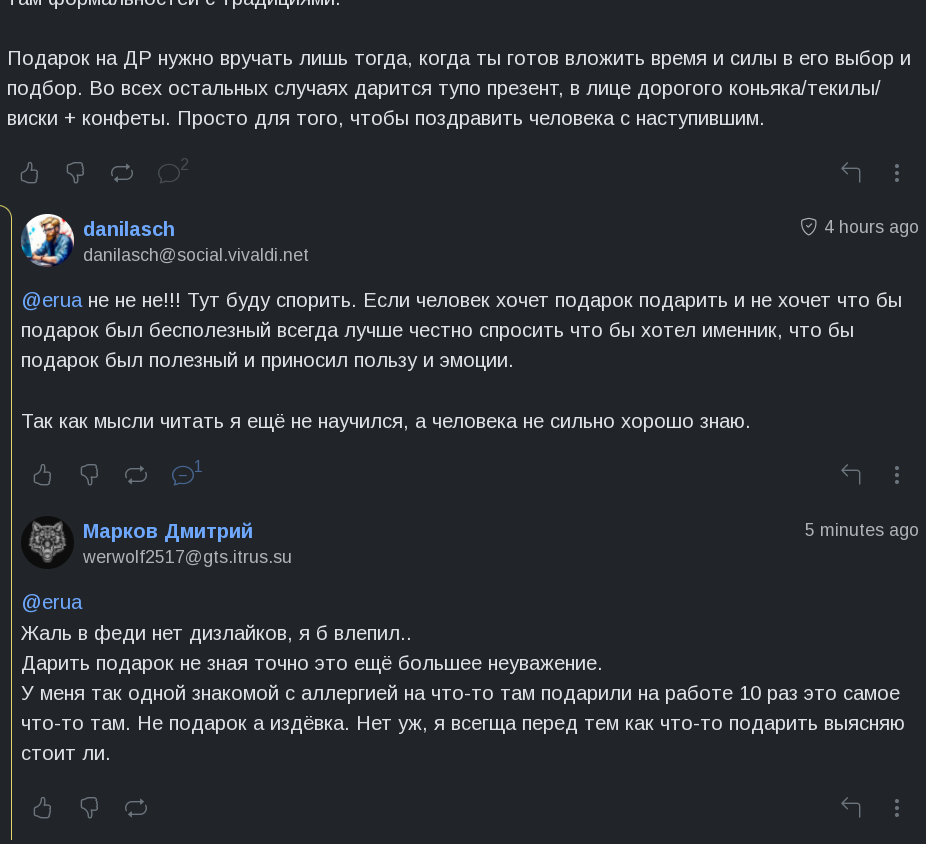Open danilasch's profile via username link
Image resolution: width=926 pixels, height=844 pixels.
tap(129, 229)
